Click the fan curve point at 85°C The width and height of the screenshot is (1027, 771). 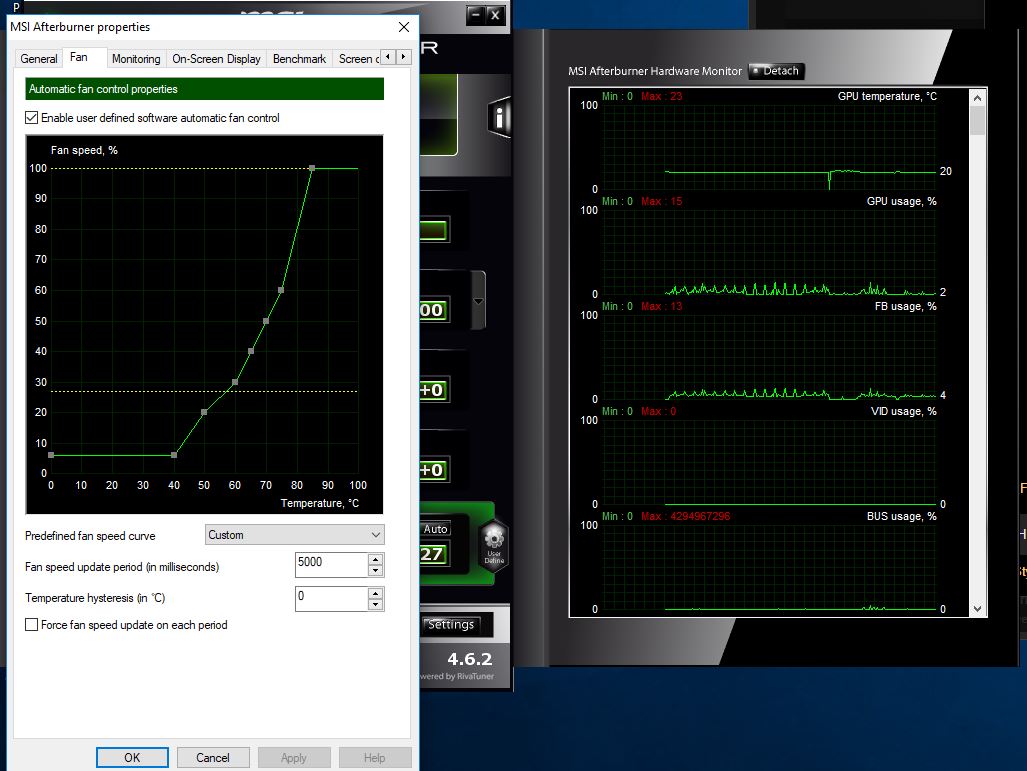click(x=311, y=168)
